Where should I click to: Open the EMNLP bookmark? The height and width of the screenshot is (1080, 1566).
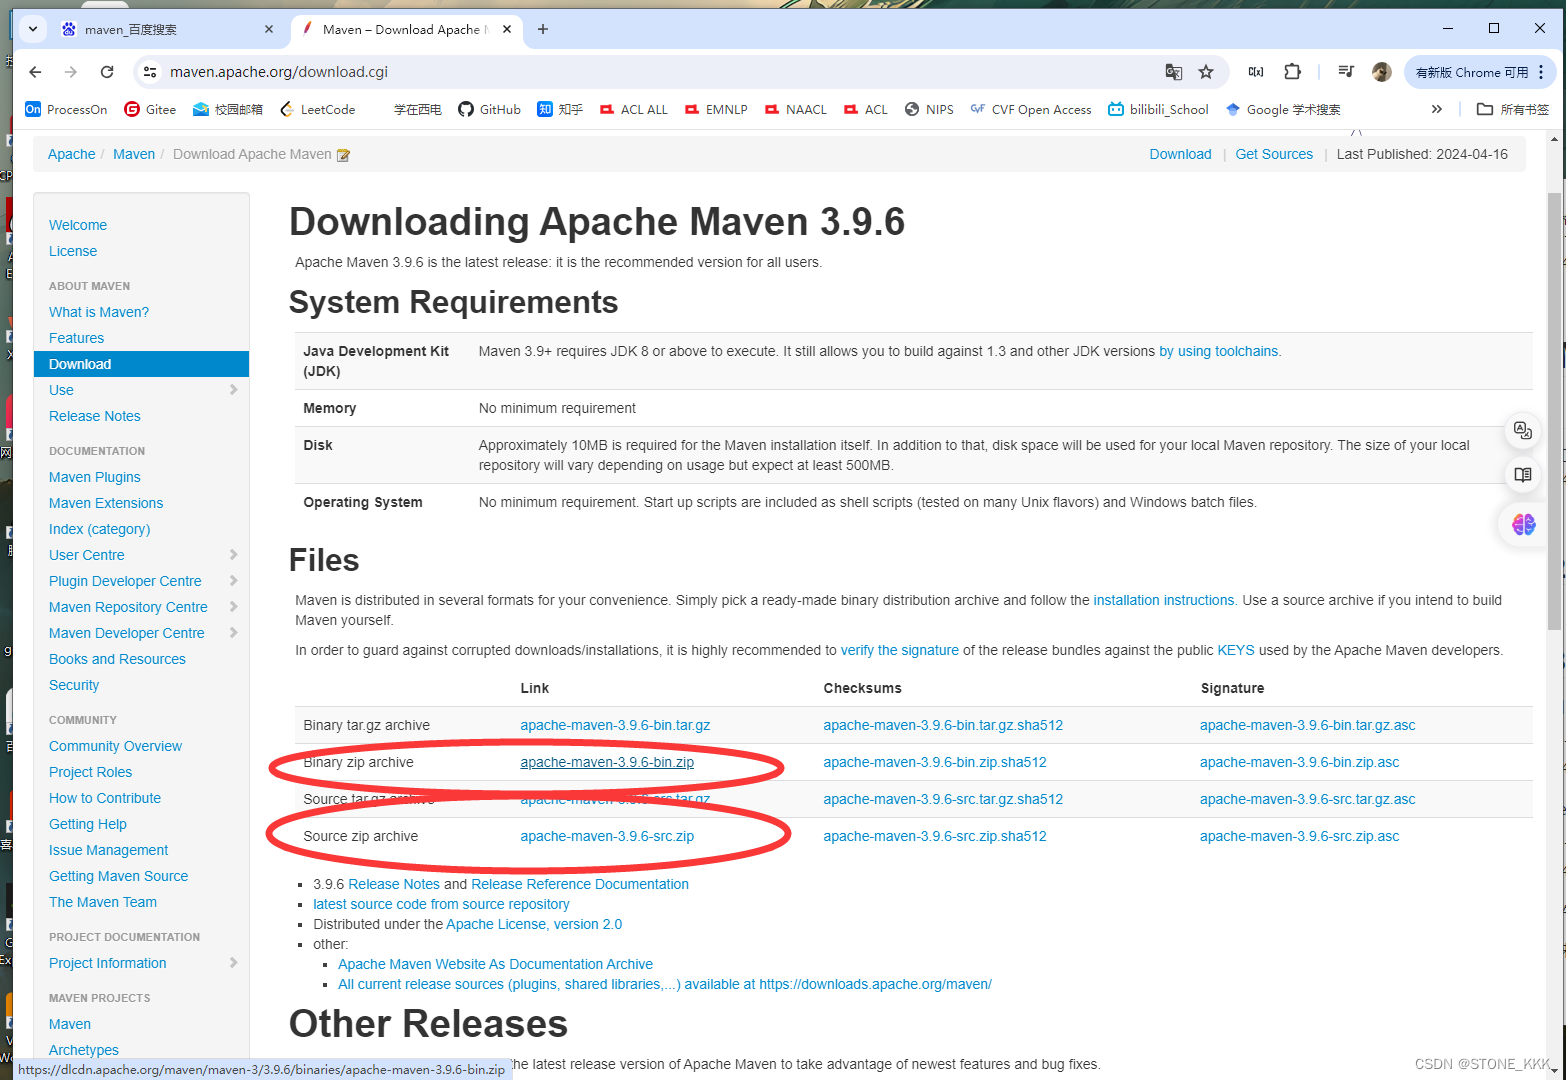coord(716,109)
